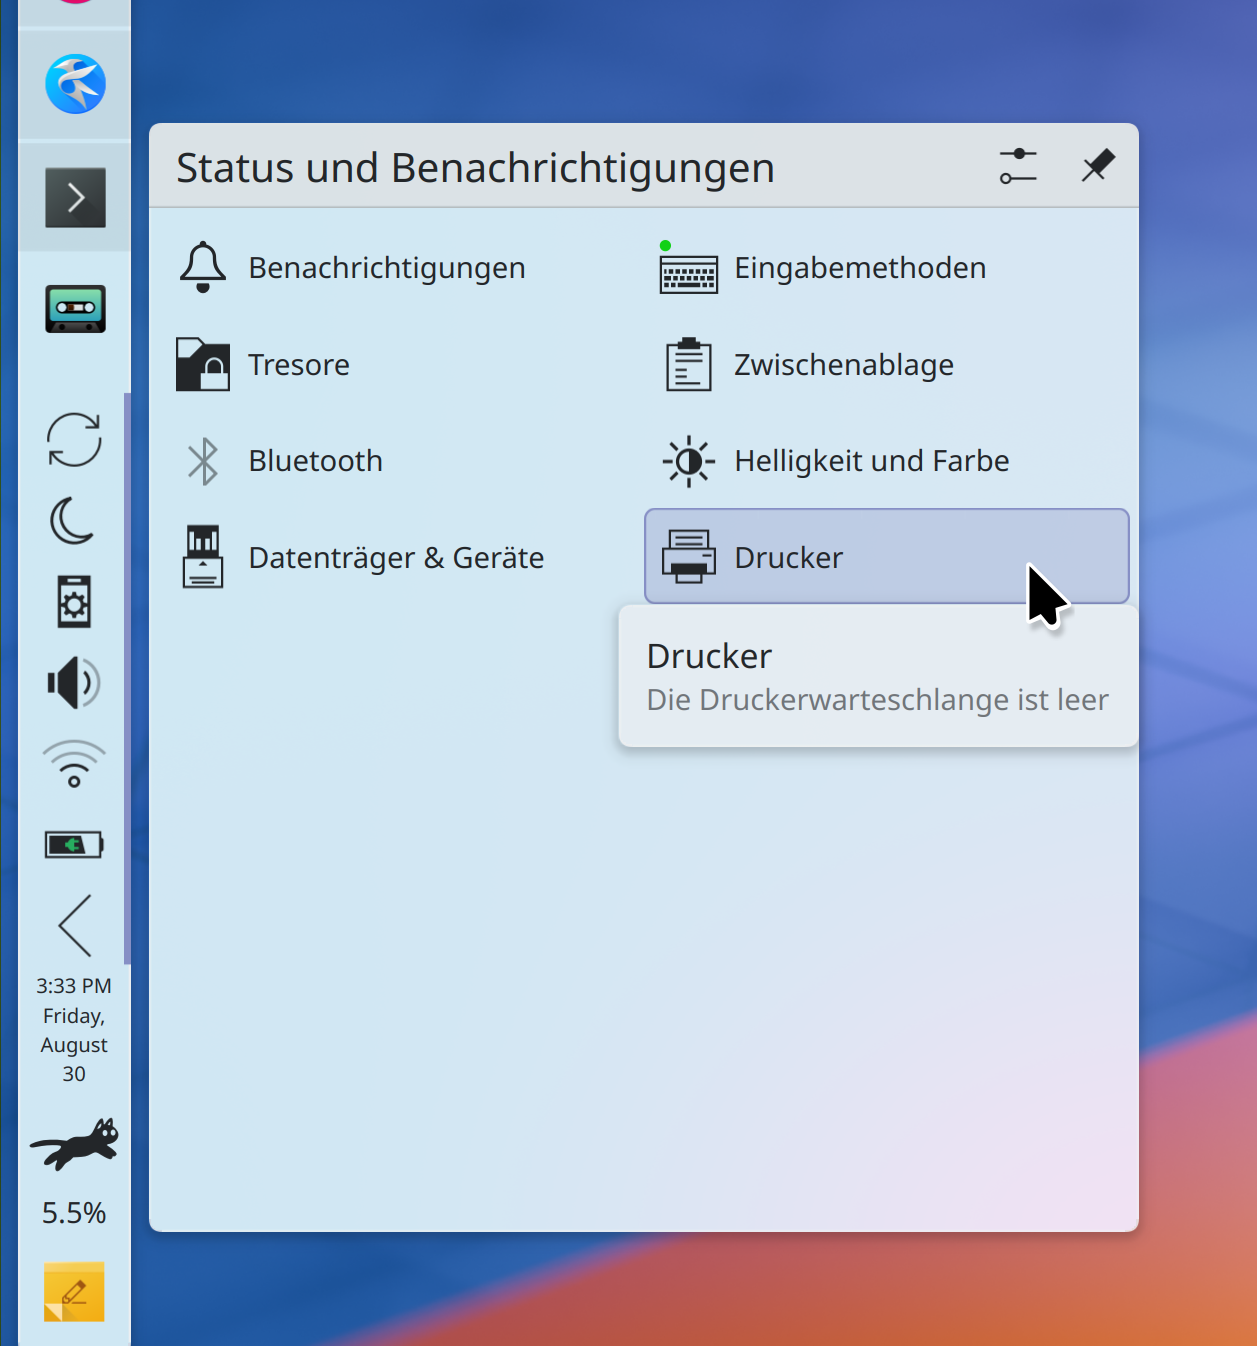Open the Tresore vaults entry
This screenshot has width=1257, height=1346.
click(x=298, y=365)
